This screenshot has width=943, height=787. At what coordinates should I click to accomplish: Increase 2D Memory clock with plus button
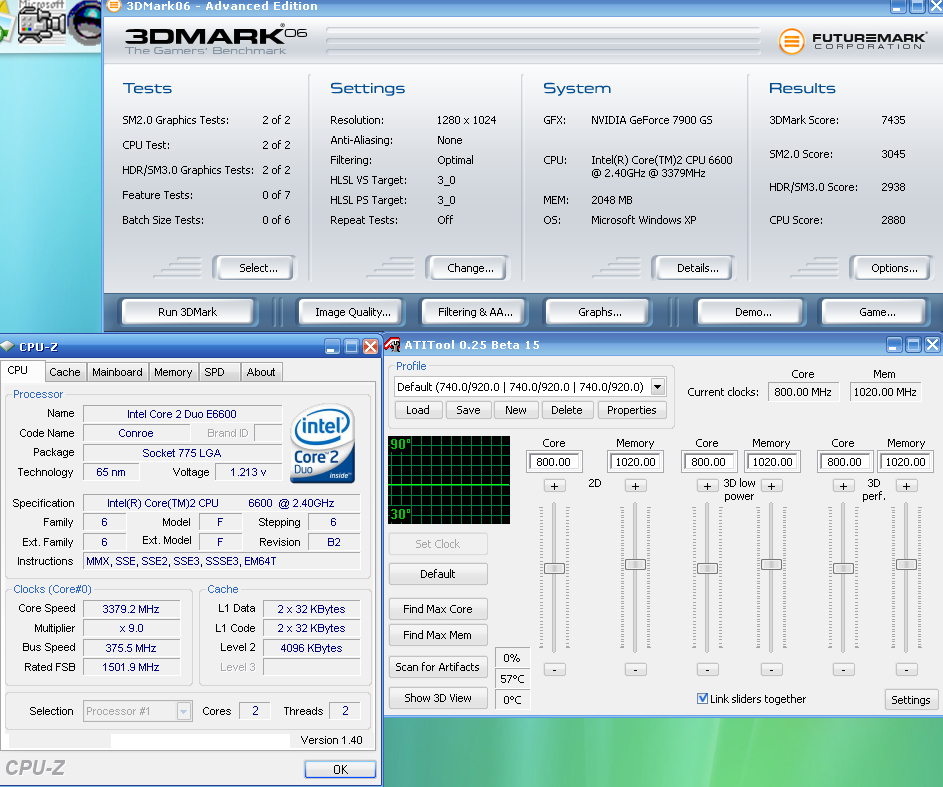point(636,486)
